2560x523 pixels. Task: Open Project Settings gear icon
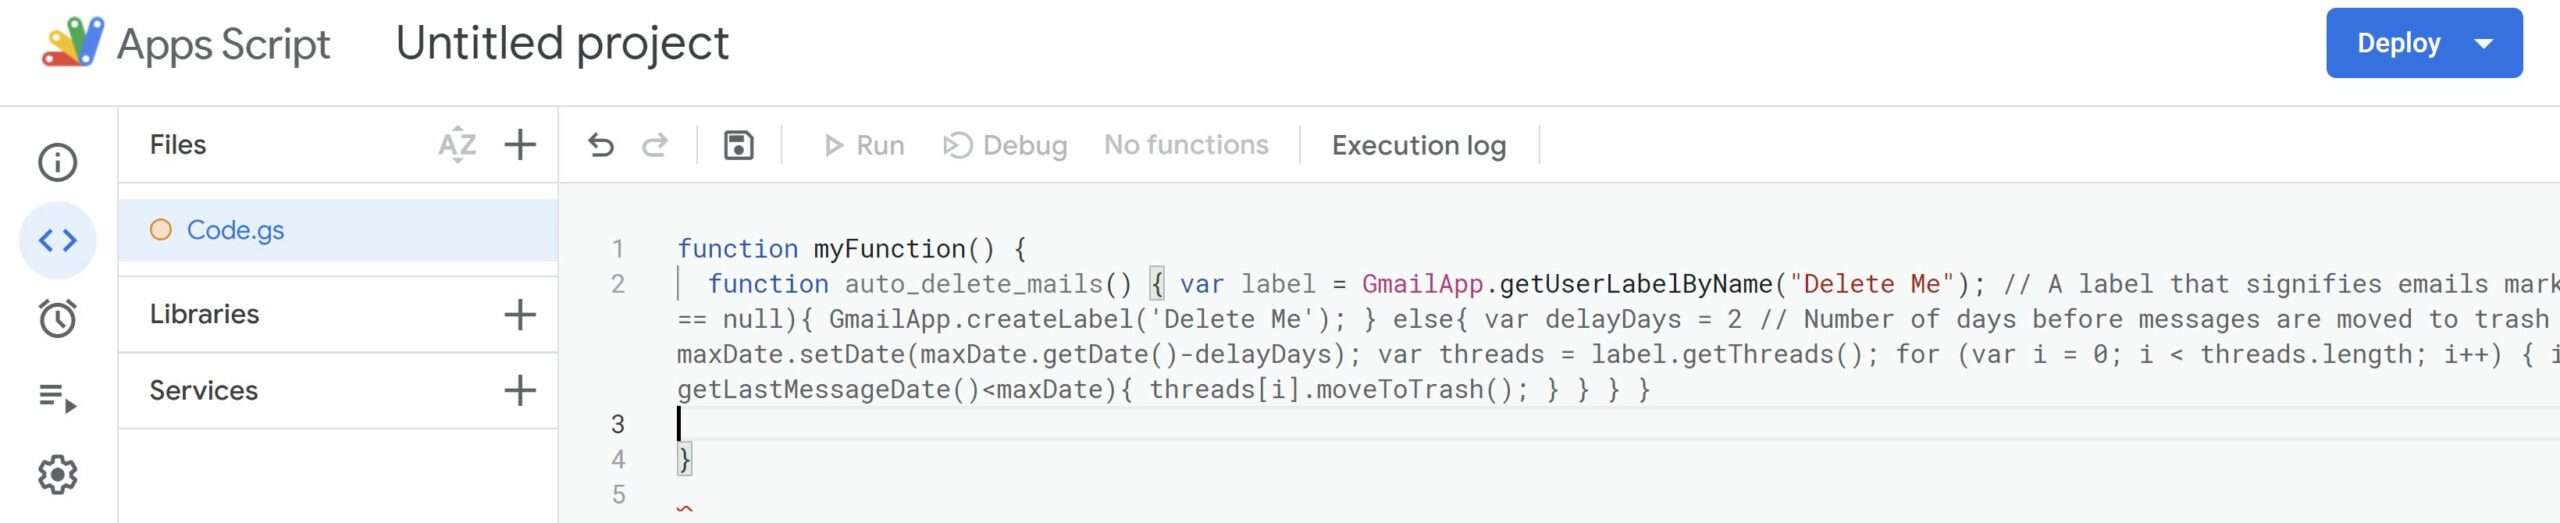click(x=57, y=475)
